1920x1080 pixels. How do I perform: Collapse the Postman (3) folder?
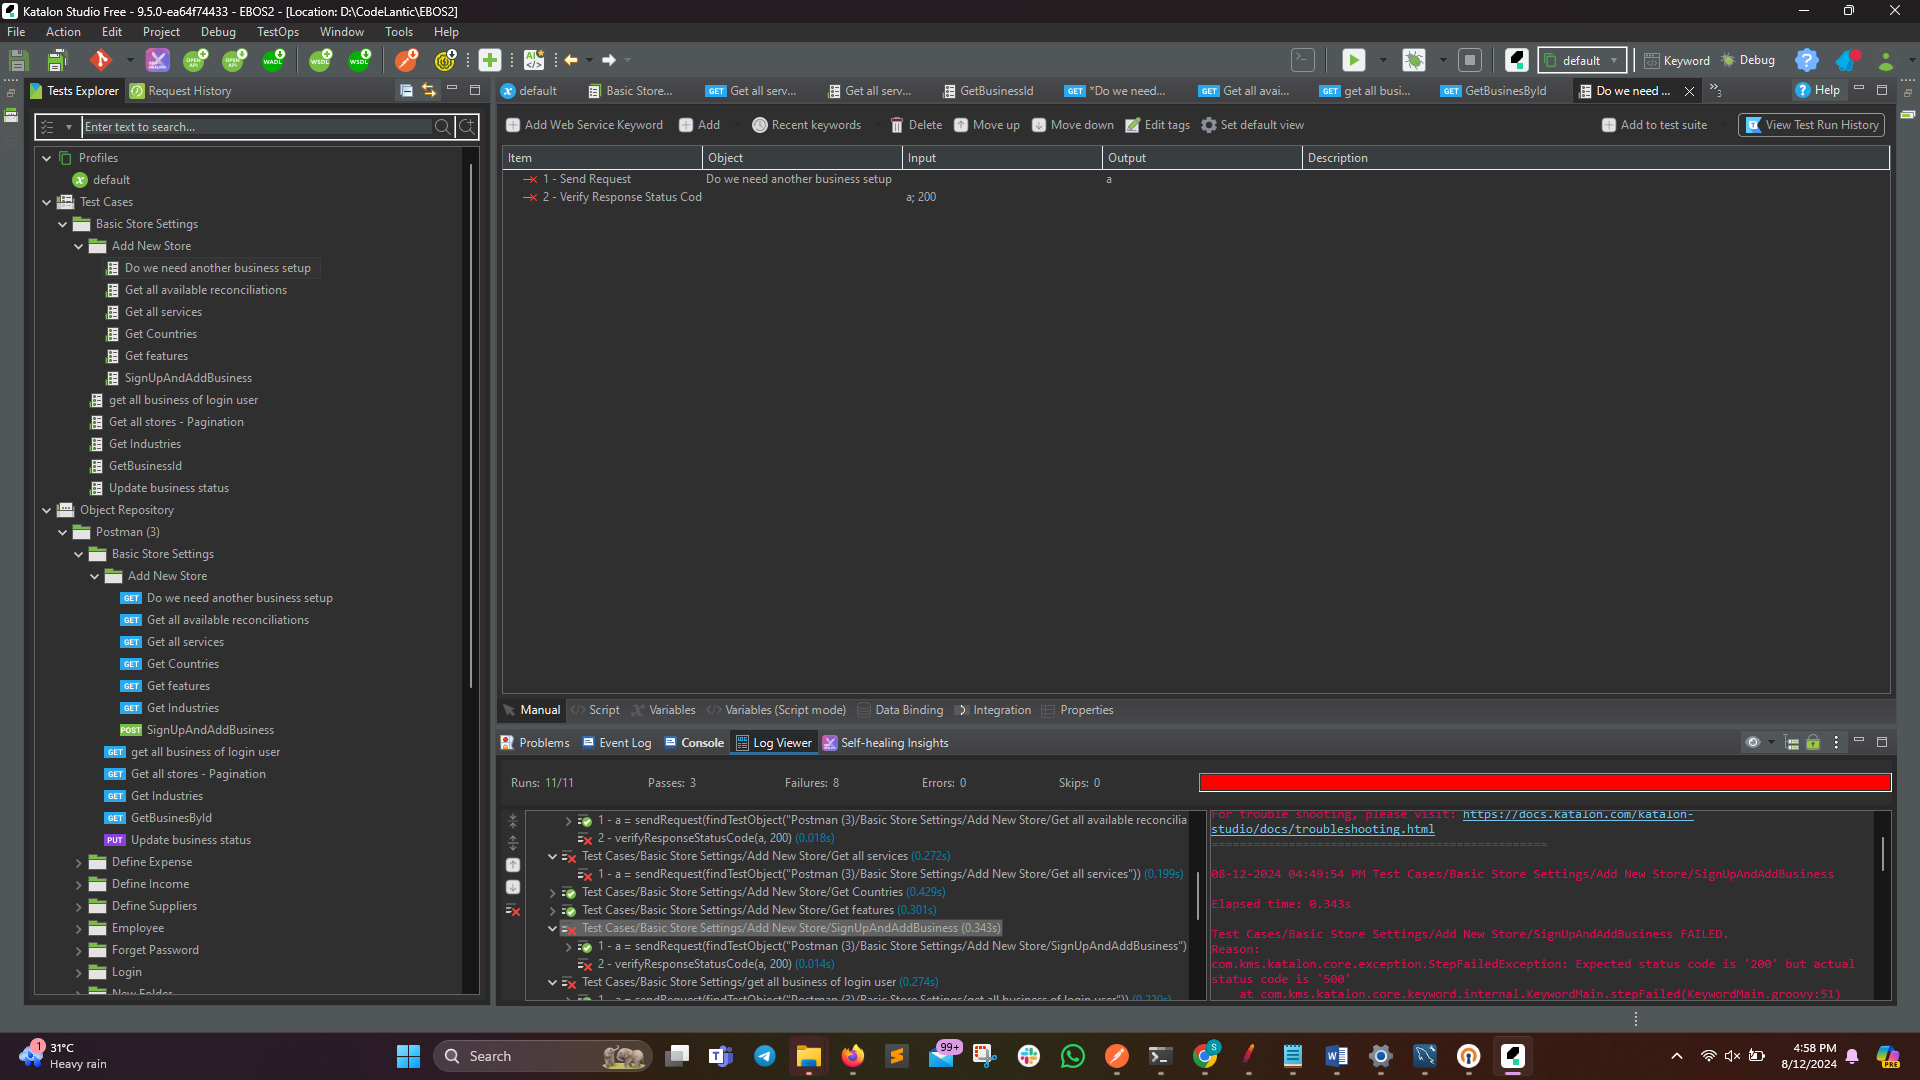(x=62, y=532)
